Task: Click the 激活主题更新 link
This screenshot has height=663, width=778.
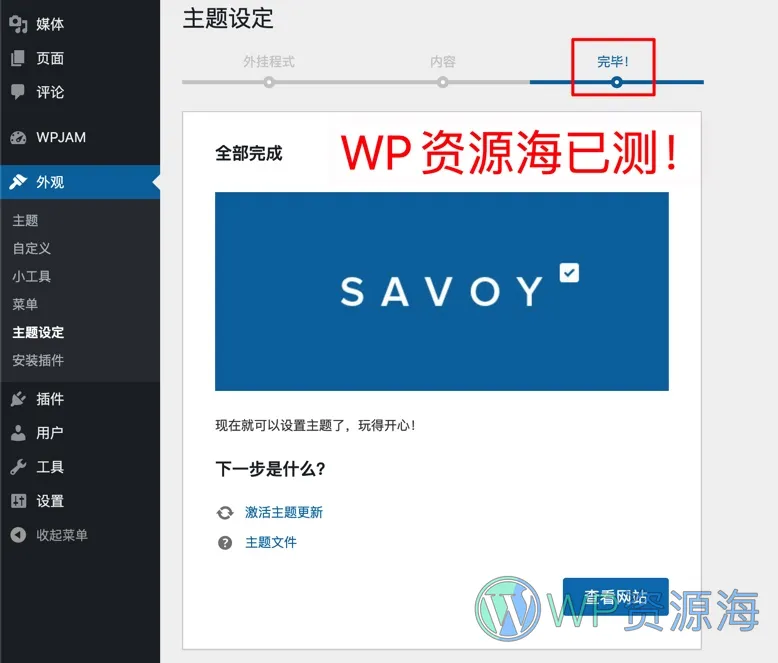Action: pos(284,513)
